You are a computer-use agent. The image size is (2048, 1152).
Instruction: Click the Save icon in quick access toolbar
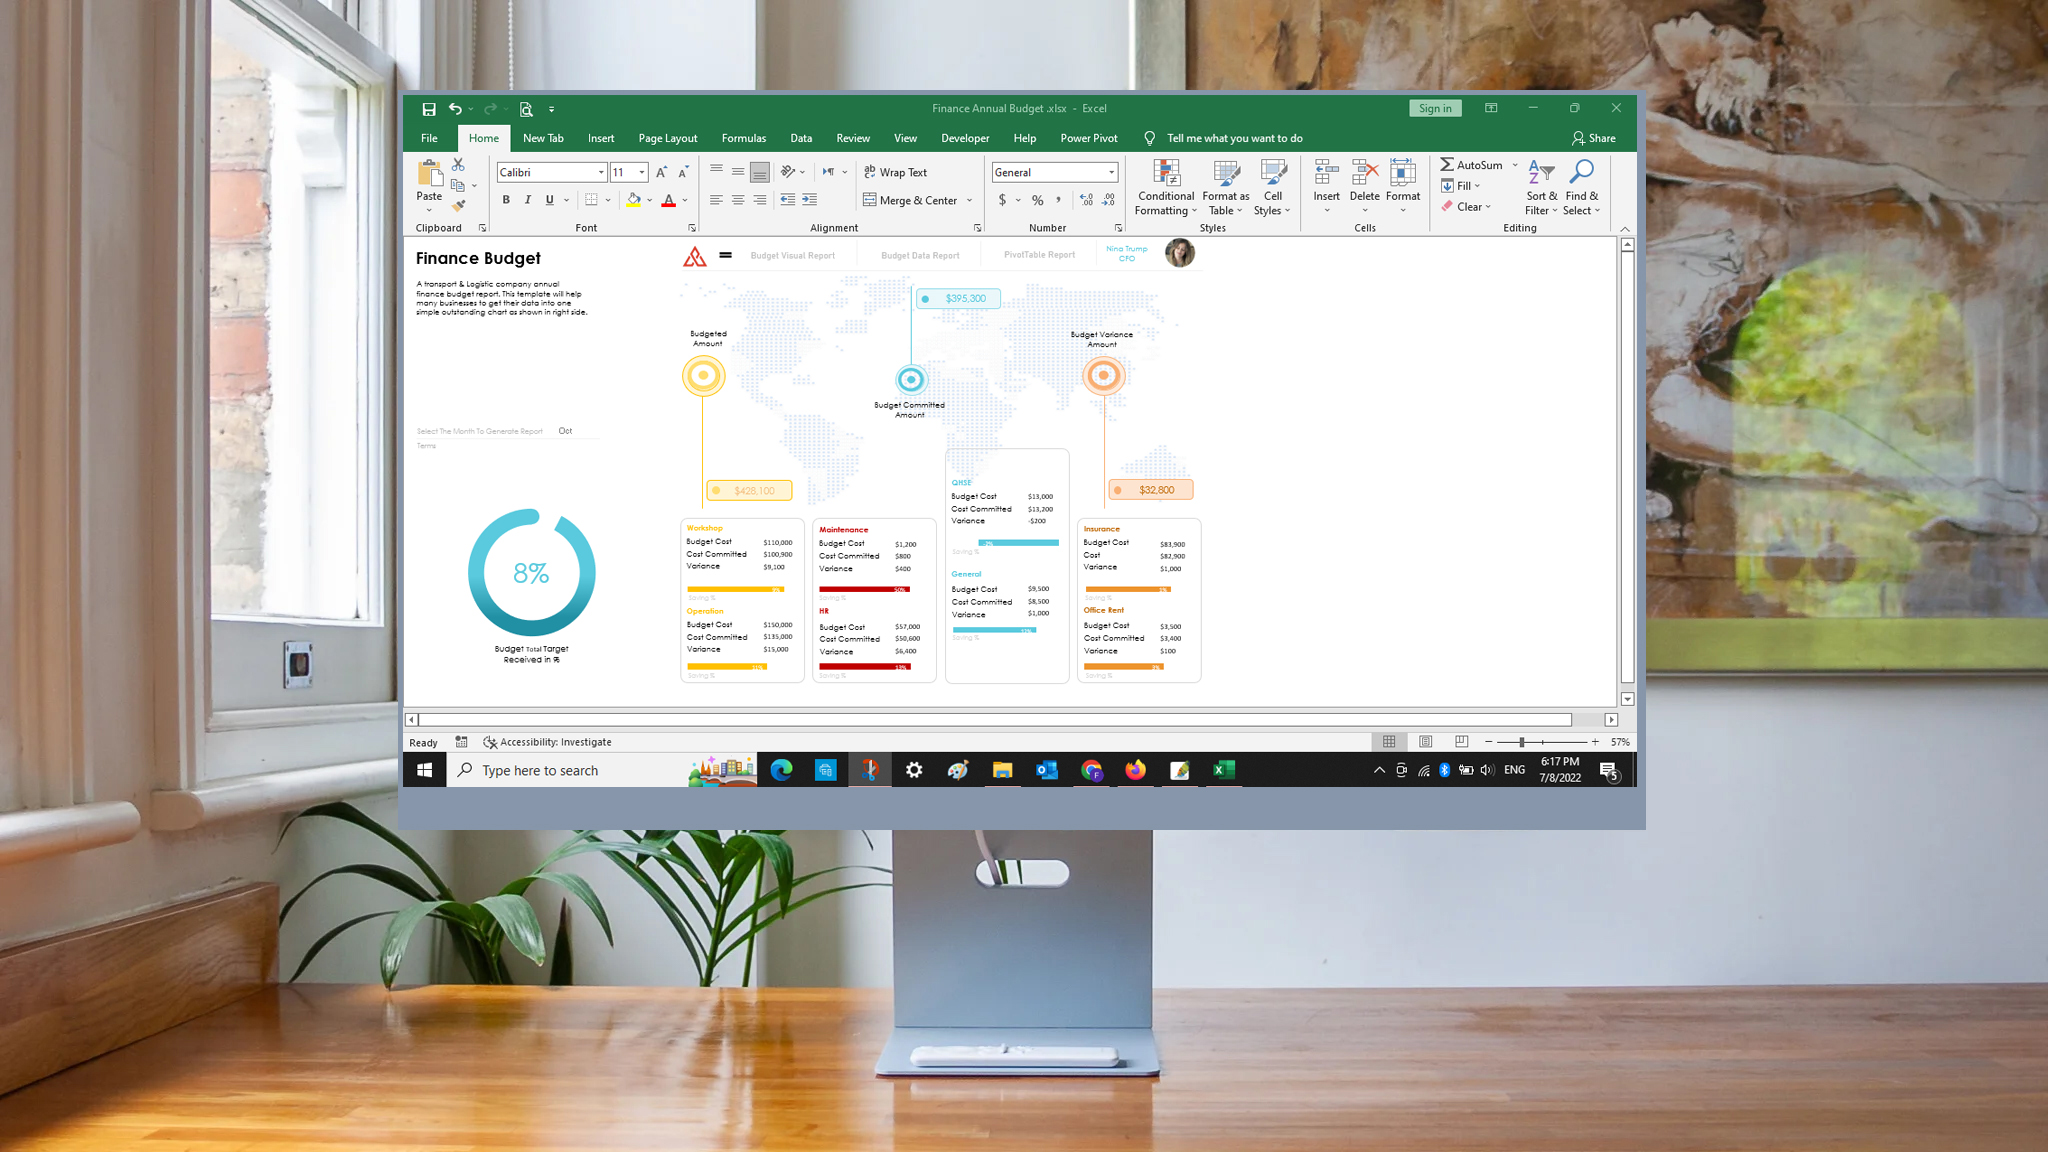pos(428,109)
